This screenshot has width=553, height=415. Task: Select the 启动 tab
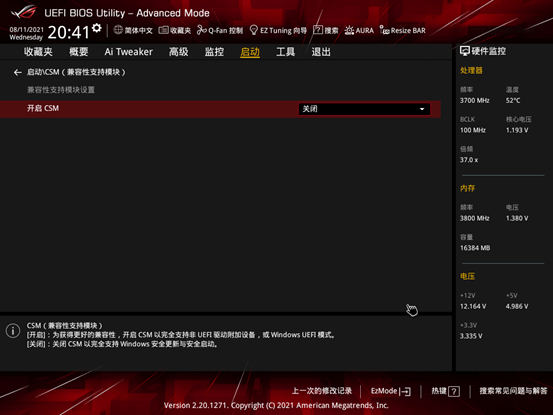250,52
